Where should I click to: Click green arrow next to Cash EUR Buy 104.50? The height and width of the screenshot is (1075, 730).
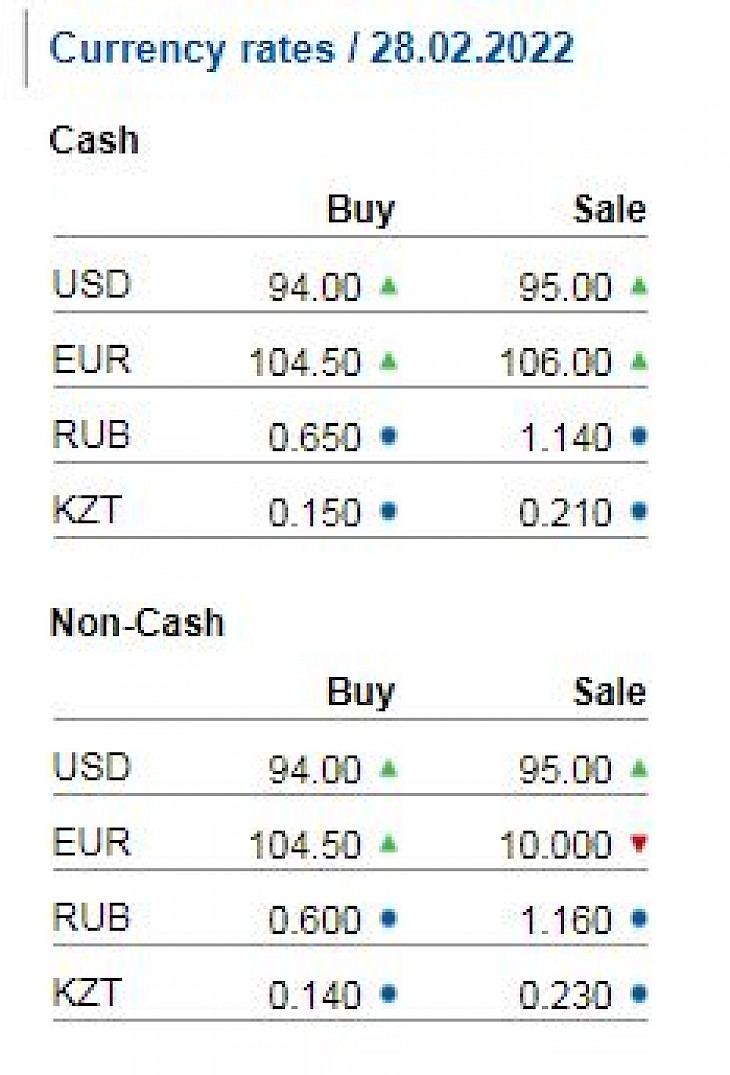tap(389, 361)
